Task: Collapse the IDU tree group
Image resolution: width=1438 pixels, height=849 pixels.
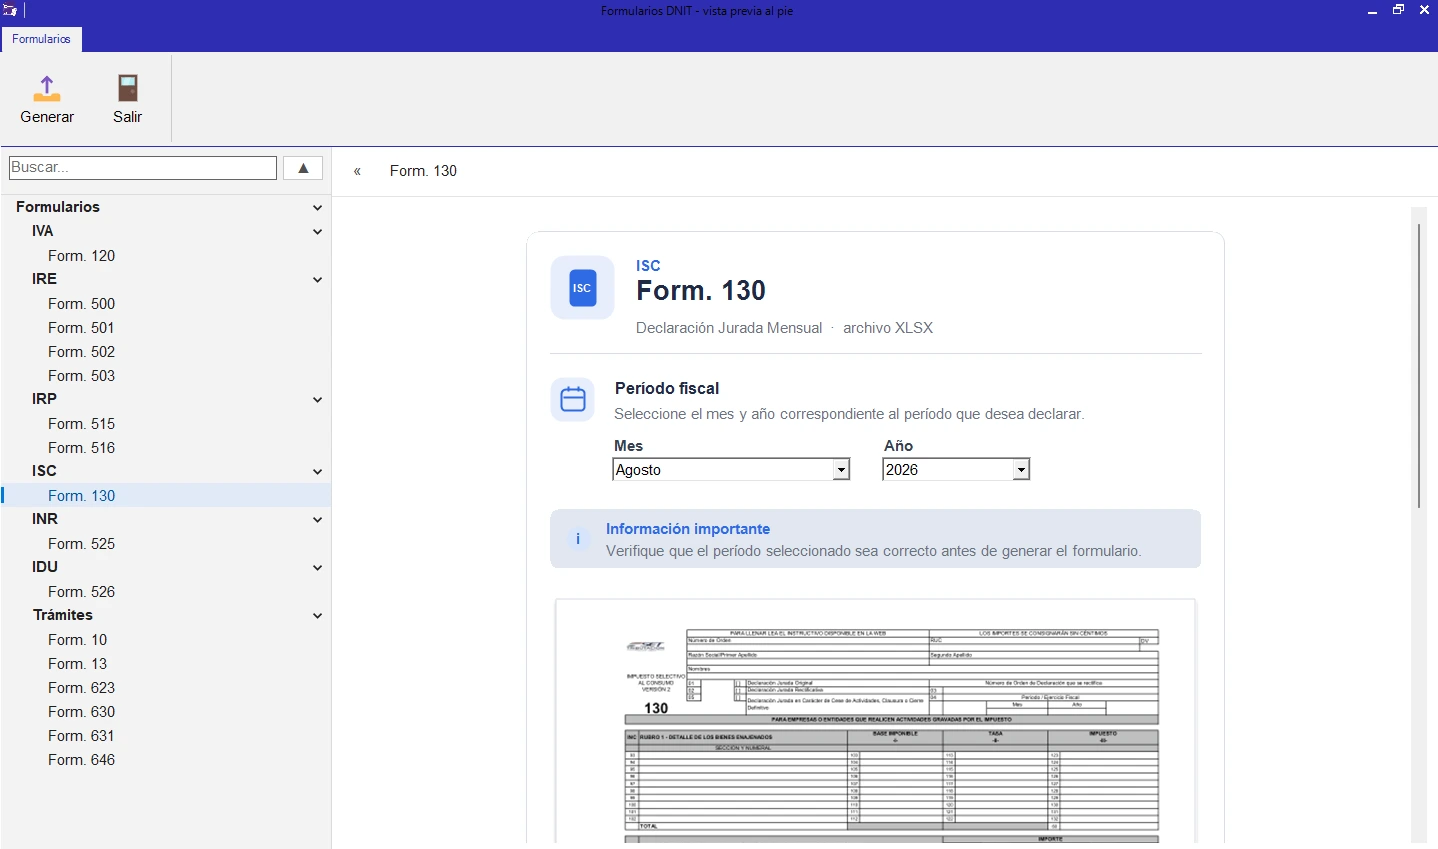Action: [317, 568]
